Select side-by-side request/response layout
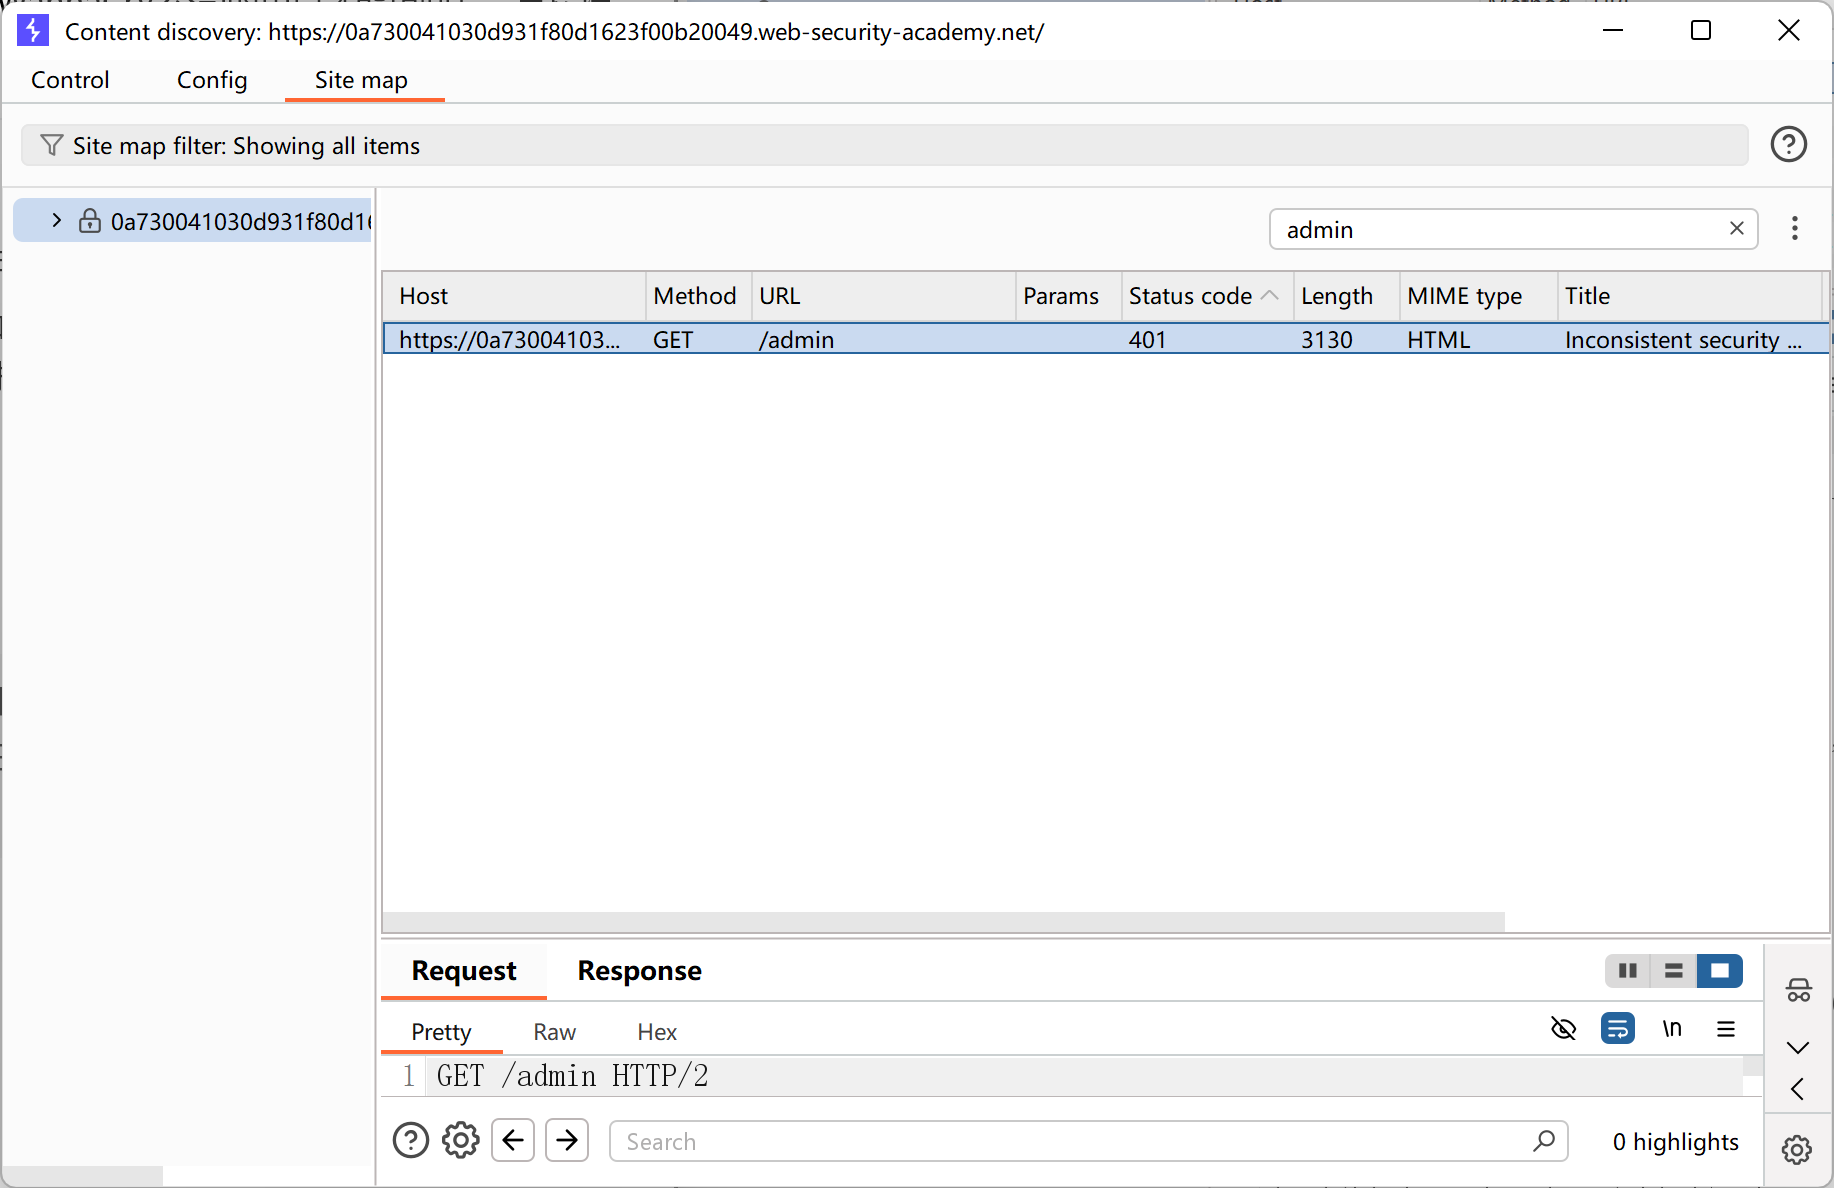 [x=1627, y=970]
